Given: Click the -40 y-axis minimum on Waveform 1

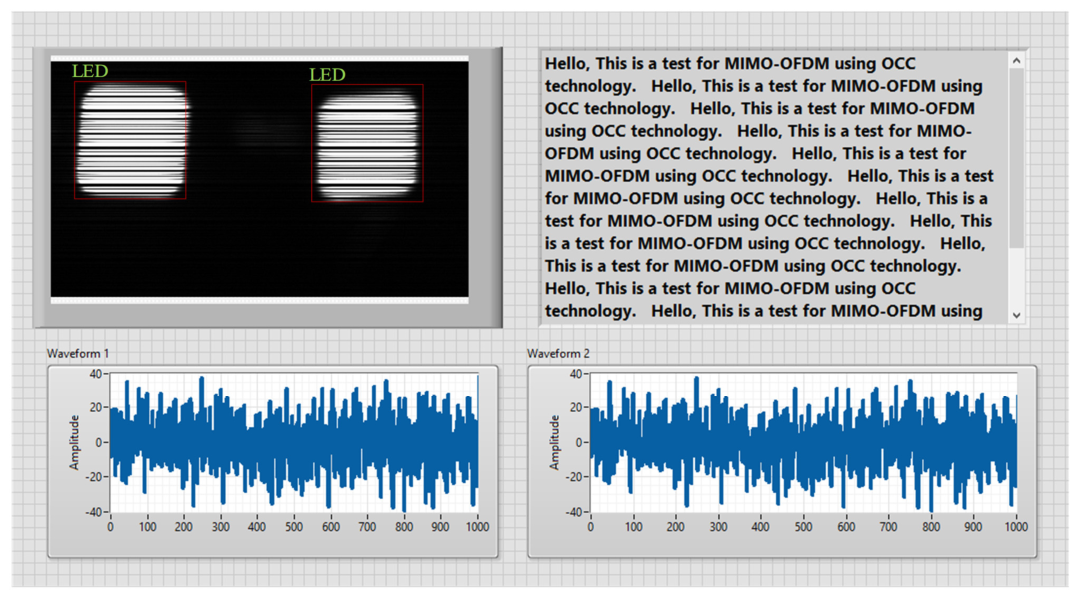Looking at the screenshot, I should point(94,512).
